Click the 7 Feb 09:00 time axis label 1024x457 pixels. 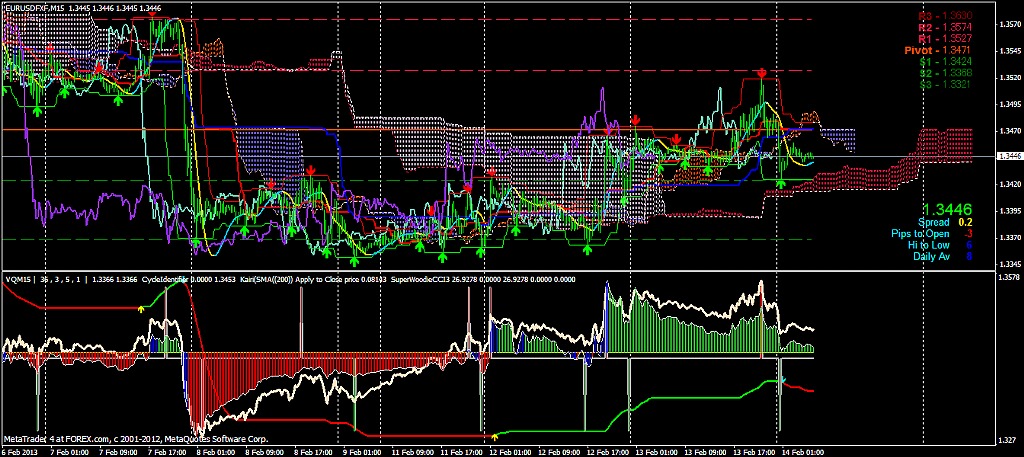(x=116, y=452)
